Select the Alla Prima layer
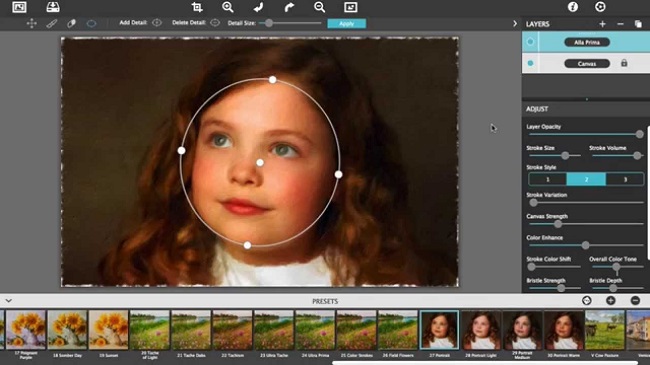The height and width of the screenshot is (365, 650). (x=587, y=42)
